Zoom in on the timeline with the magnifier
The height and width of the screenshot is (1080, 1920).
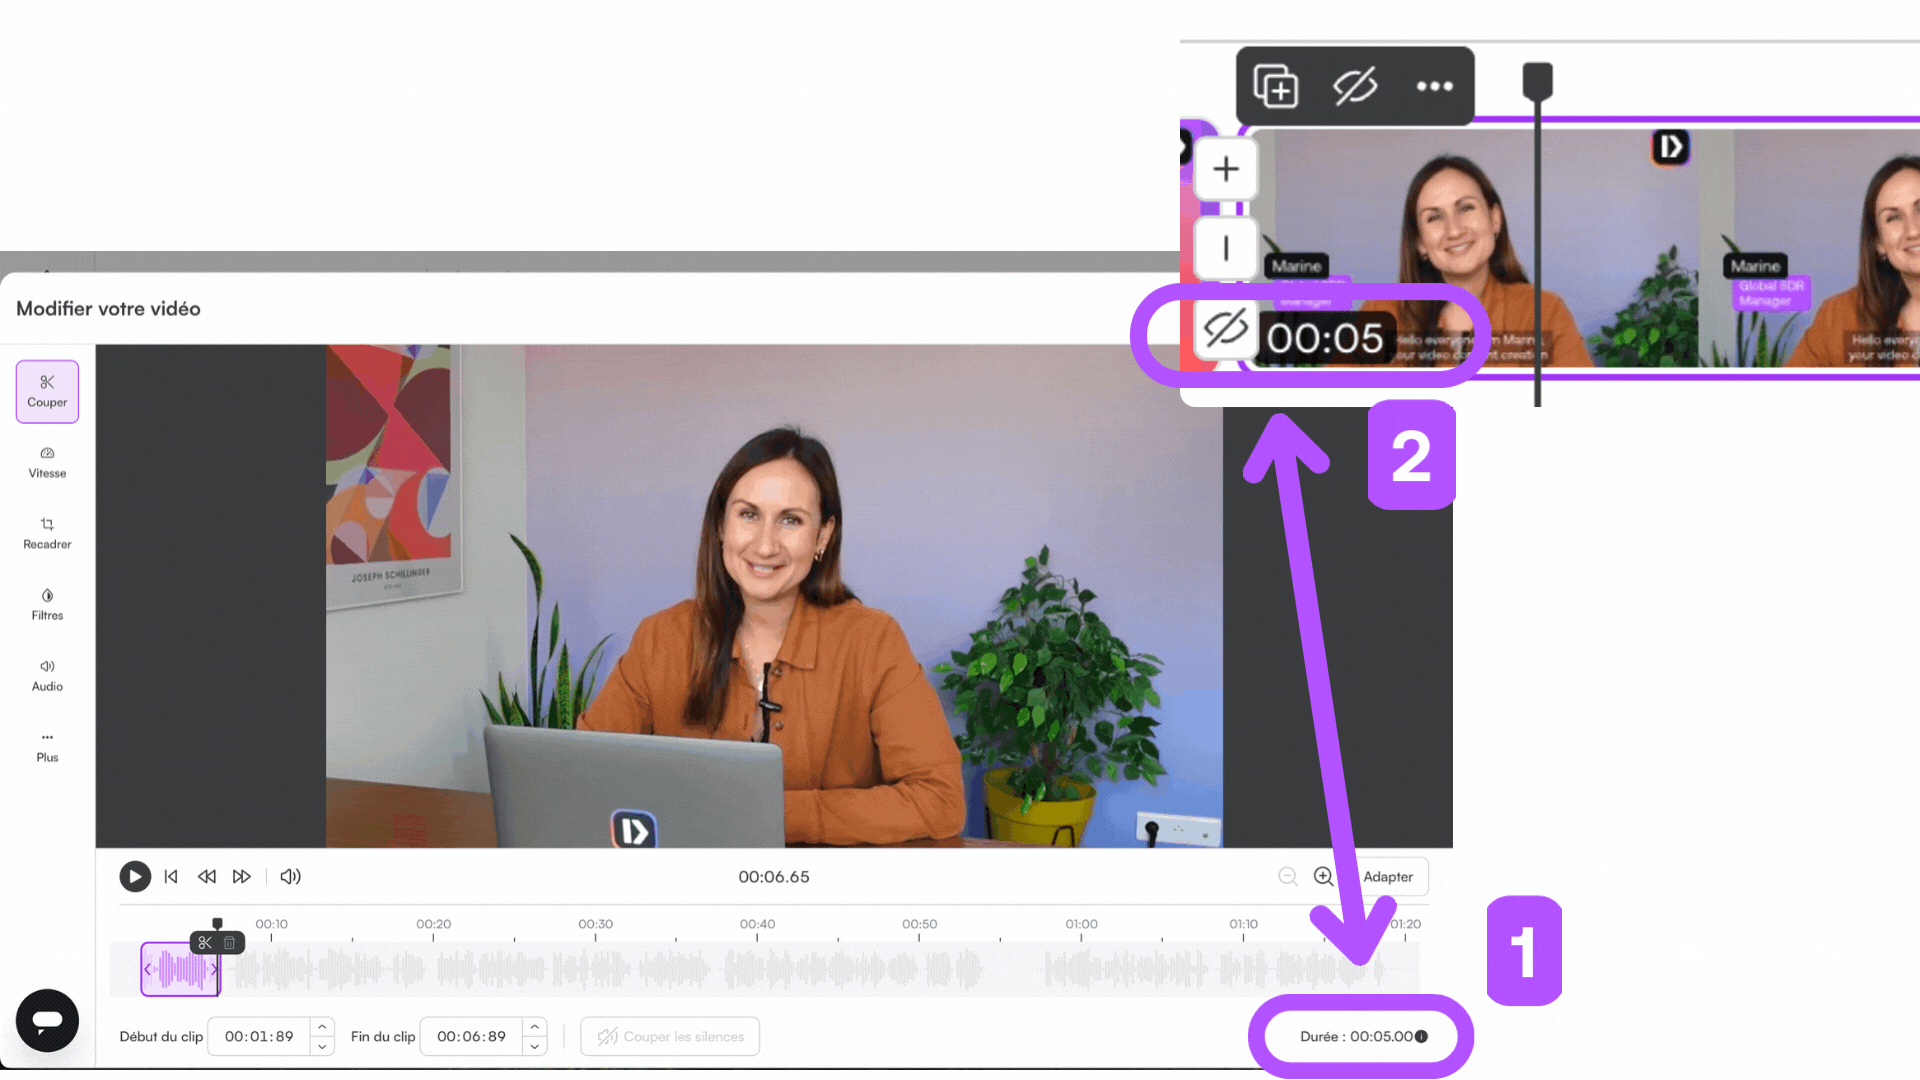1322,876
